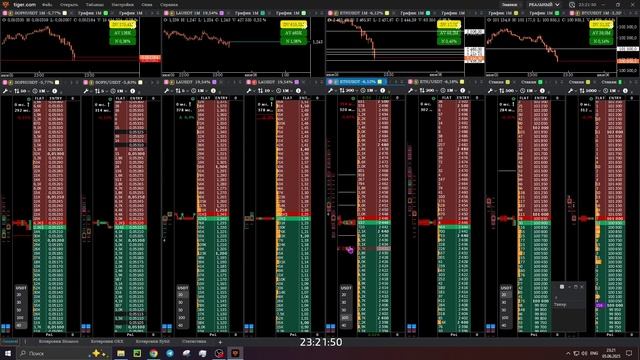The width and height of the screenshot is (640, 360).
Task: Select USDT volume 20 in -5,77% order book
Action: tap(19, 295)
